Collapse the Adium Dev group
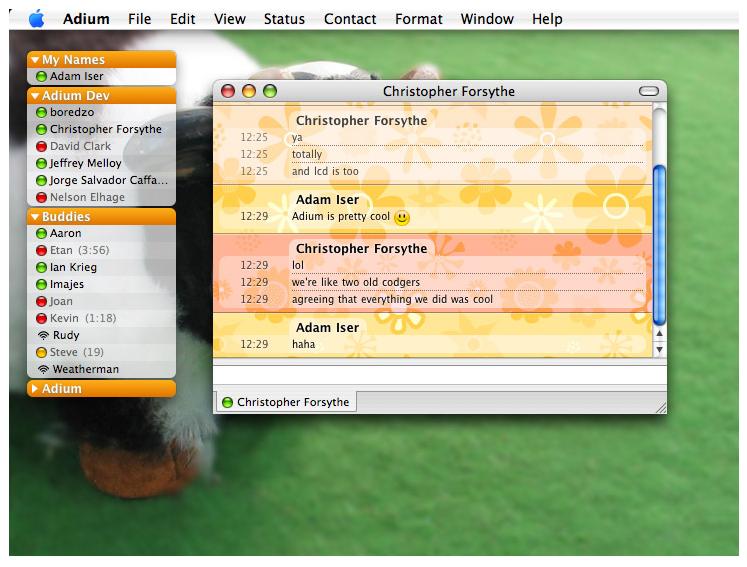The width and height of the screenshot is (747, 567). point(35,96)
